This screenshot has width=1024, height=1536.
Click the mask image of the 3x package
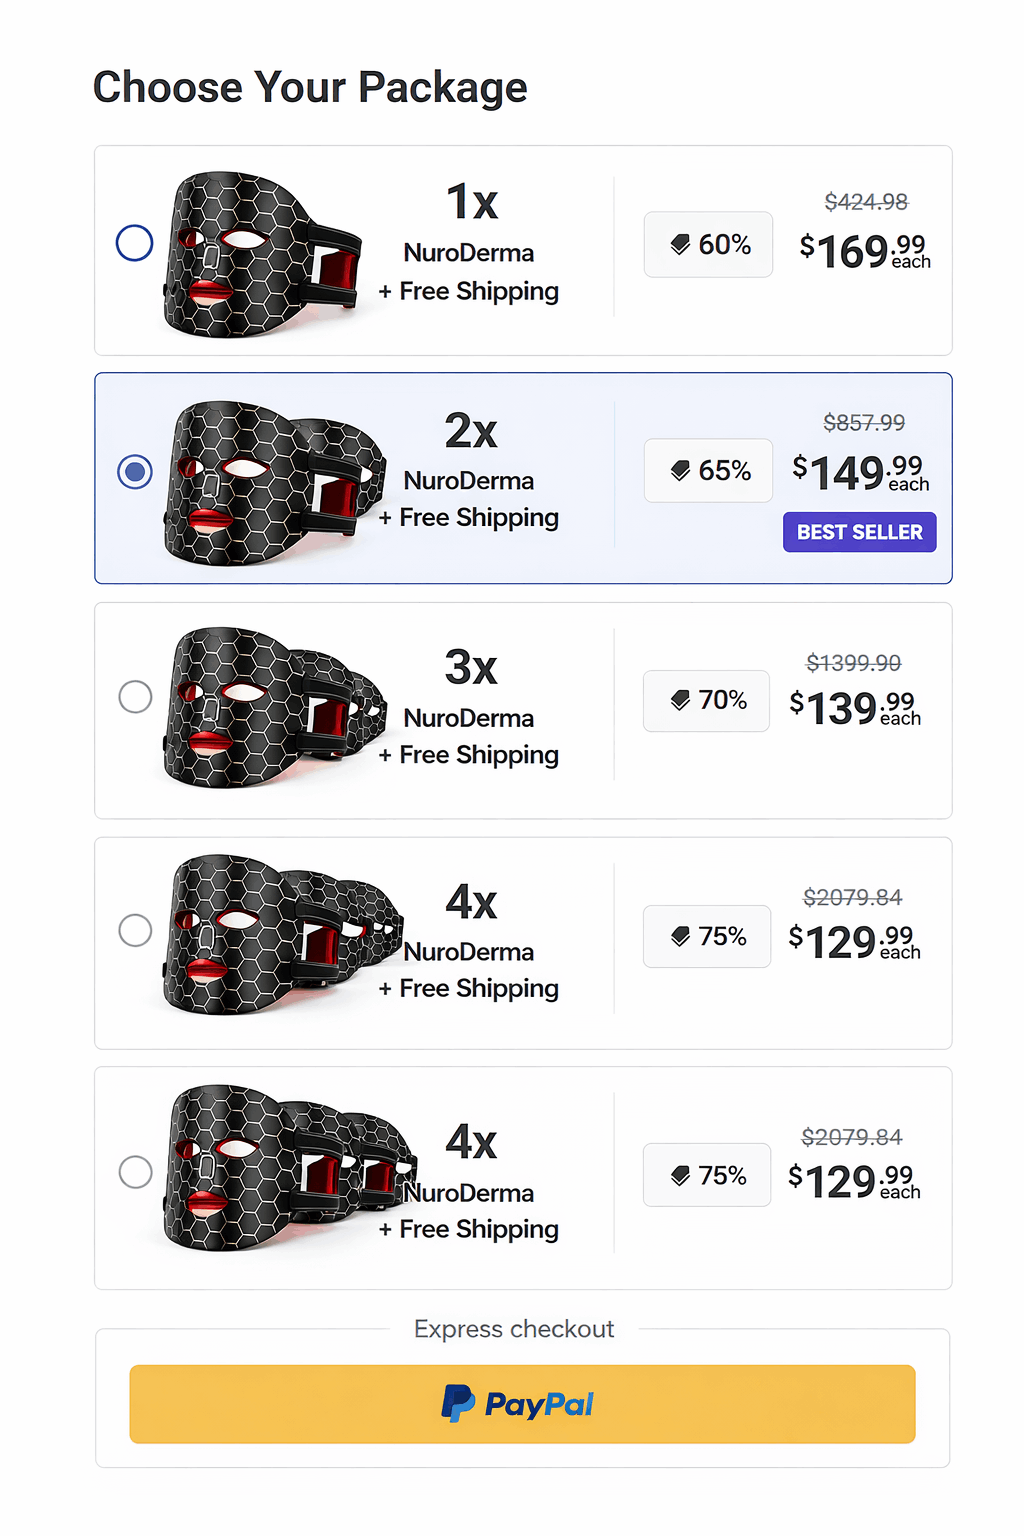tap(272, 707)
